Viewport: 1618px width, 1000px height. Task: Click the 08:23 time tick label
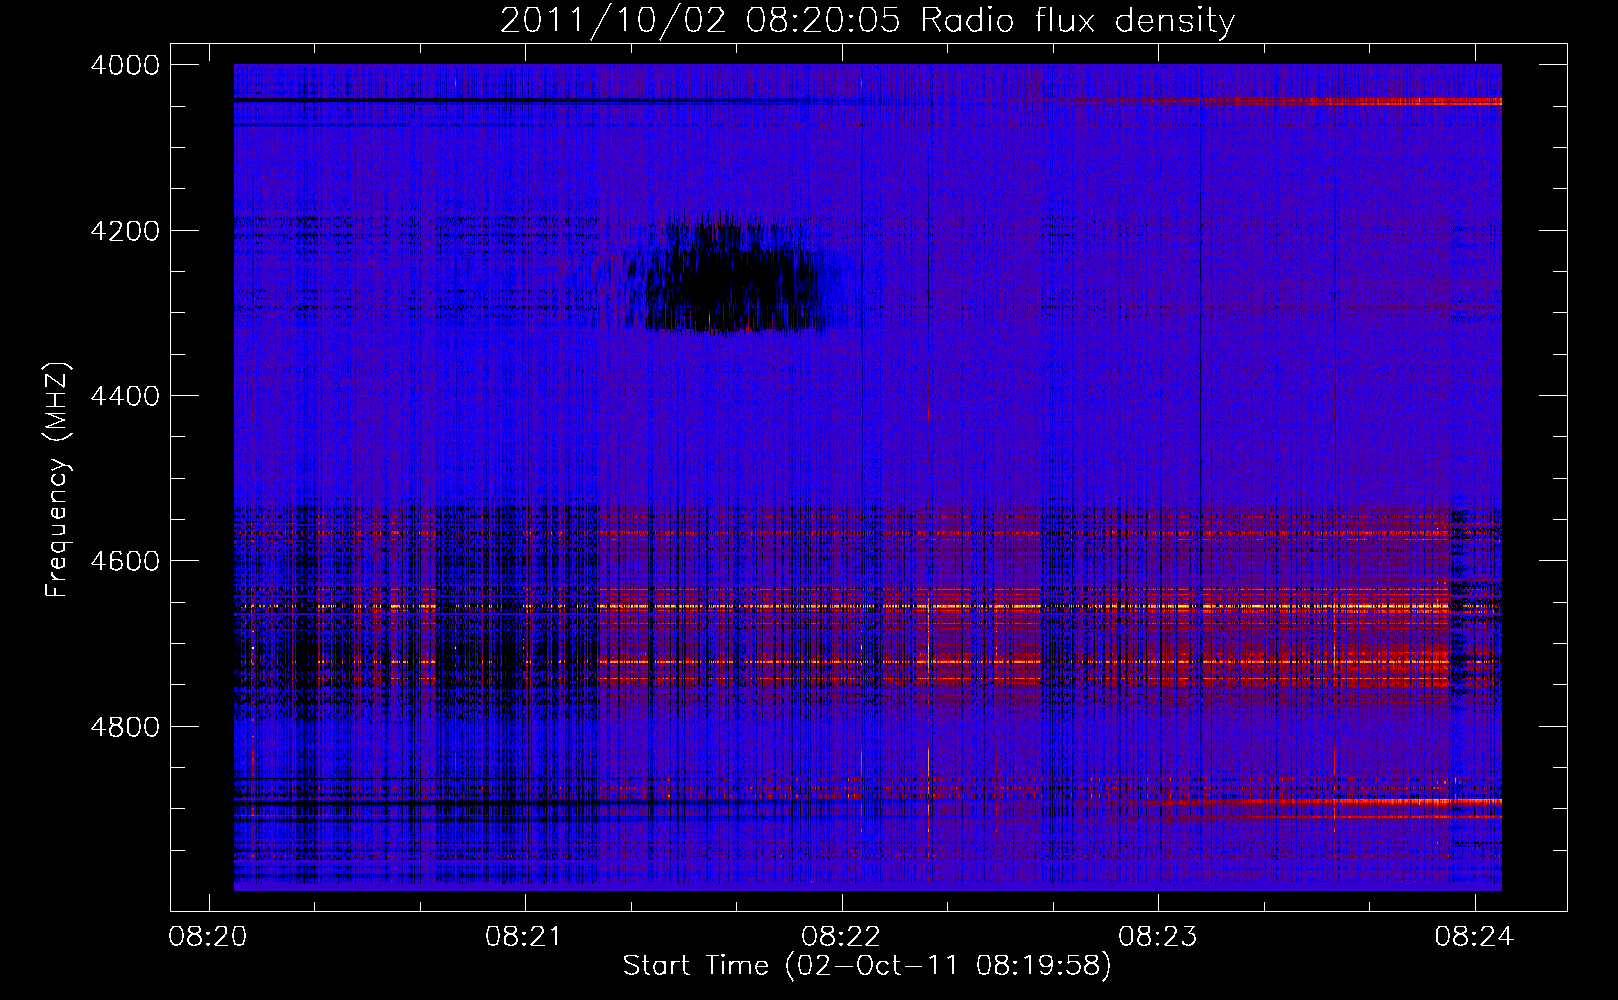click(1158, 937)
